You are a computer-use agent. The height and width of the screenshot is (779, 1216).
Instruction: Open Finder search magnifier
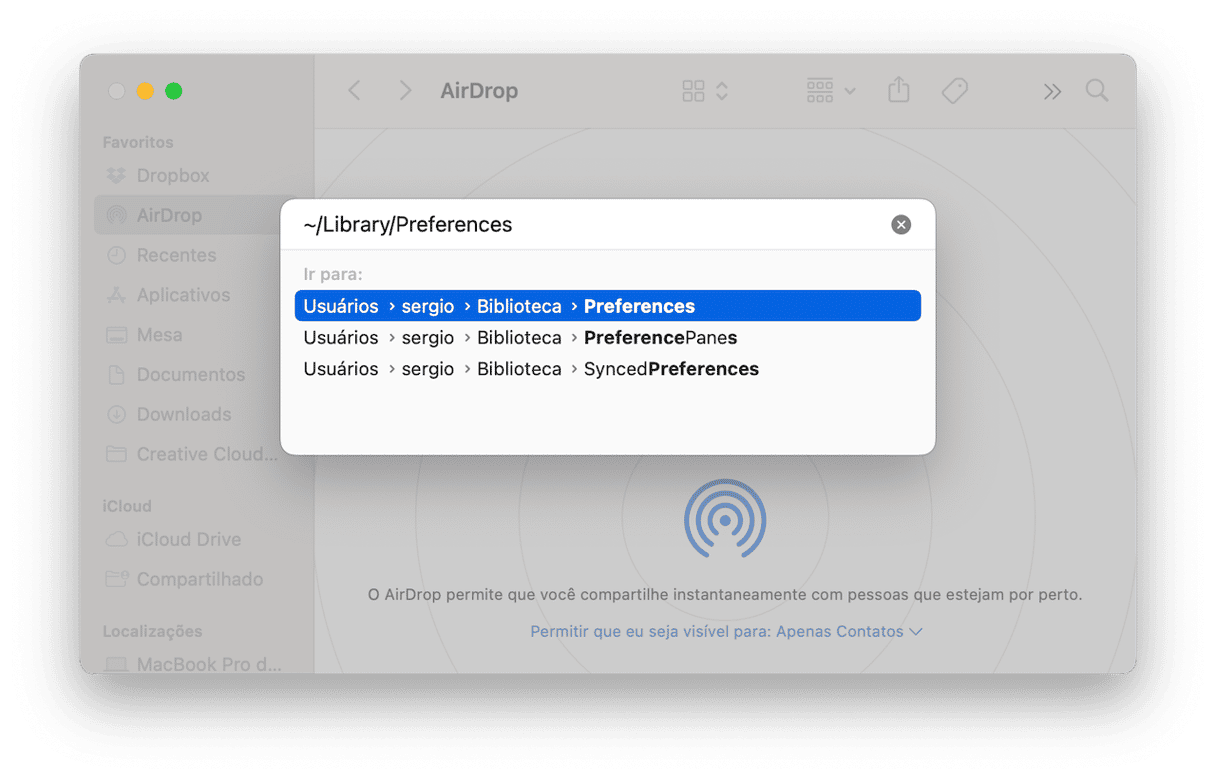pyautogui.click(x=1097, y=91)
